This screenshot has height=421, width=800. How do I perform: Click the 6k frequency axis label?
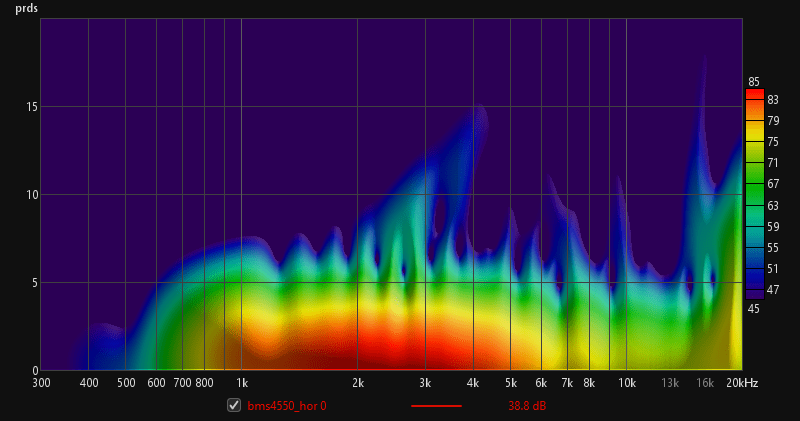pyautogui.click(x=541, y=383)
